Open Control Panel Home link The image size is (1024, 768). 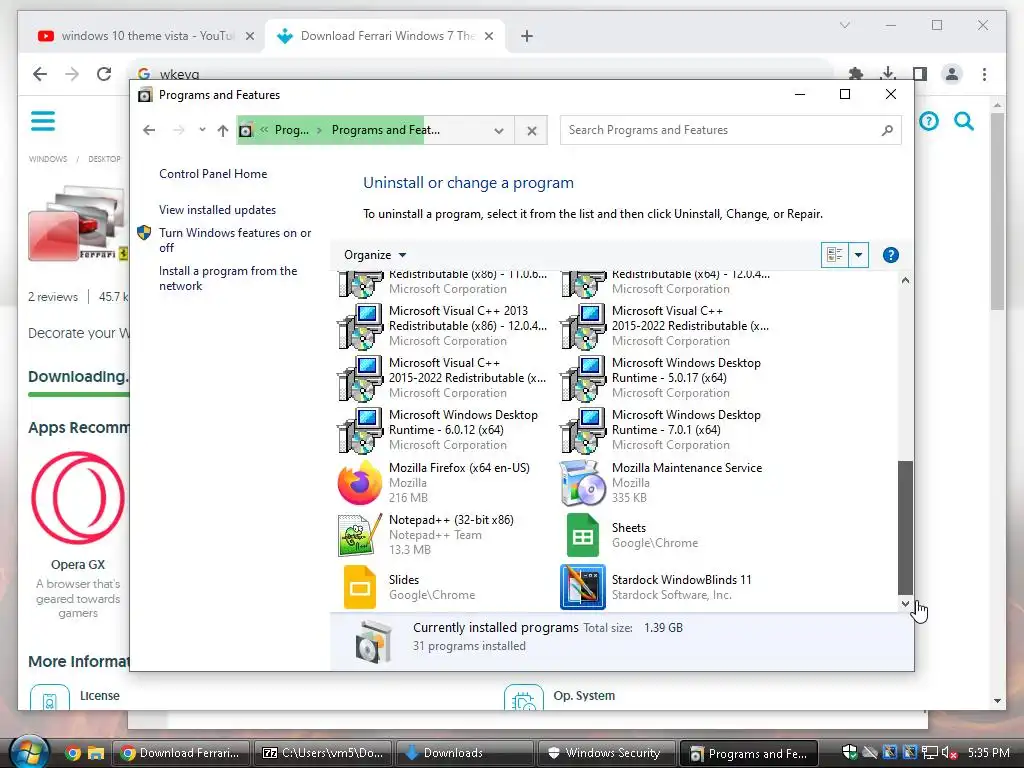click(213, 174)
